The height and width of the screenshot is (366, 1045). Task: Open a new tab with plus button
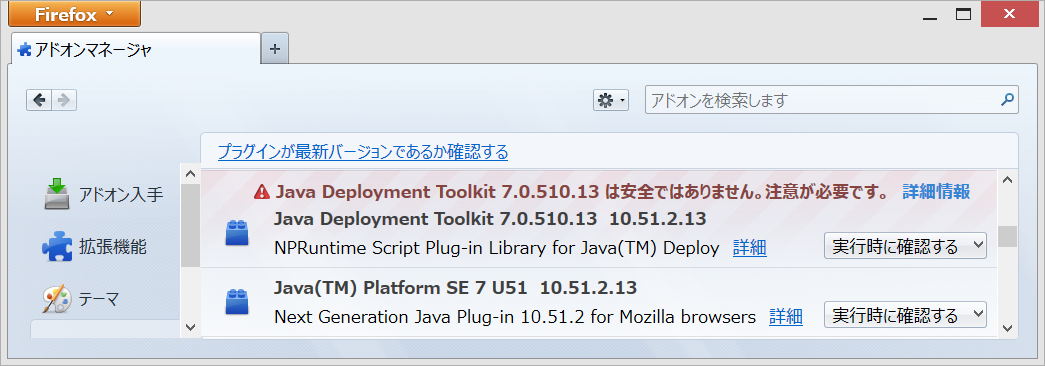click(x=275, y=49)
